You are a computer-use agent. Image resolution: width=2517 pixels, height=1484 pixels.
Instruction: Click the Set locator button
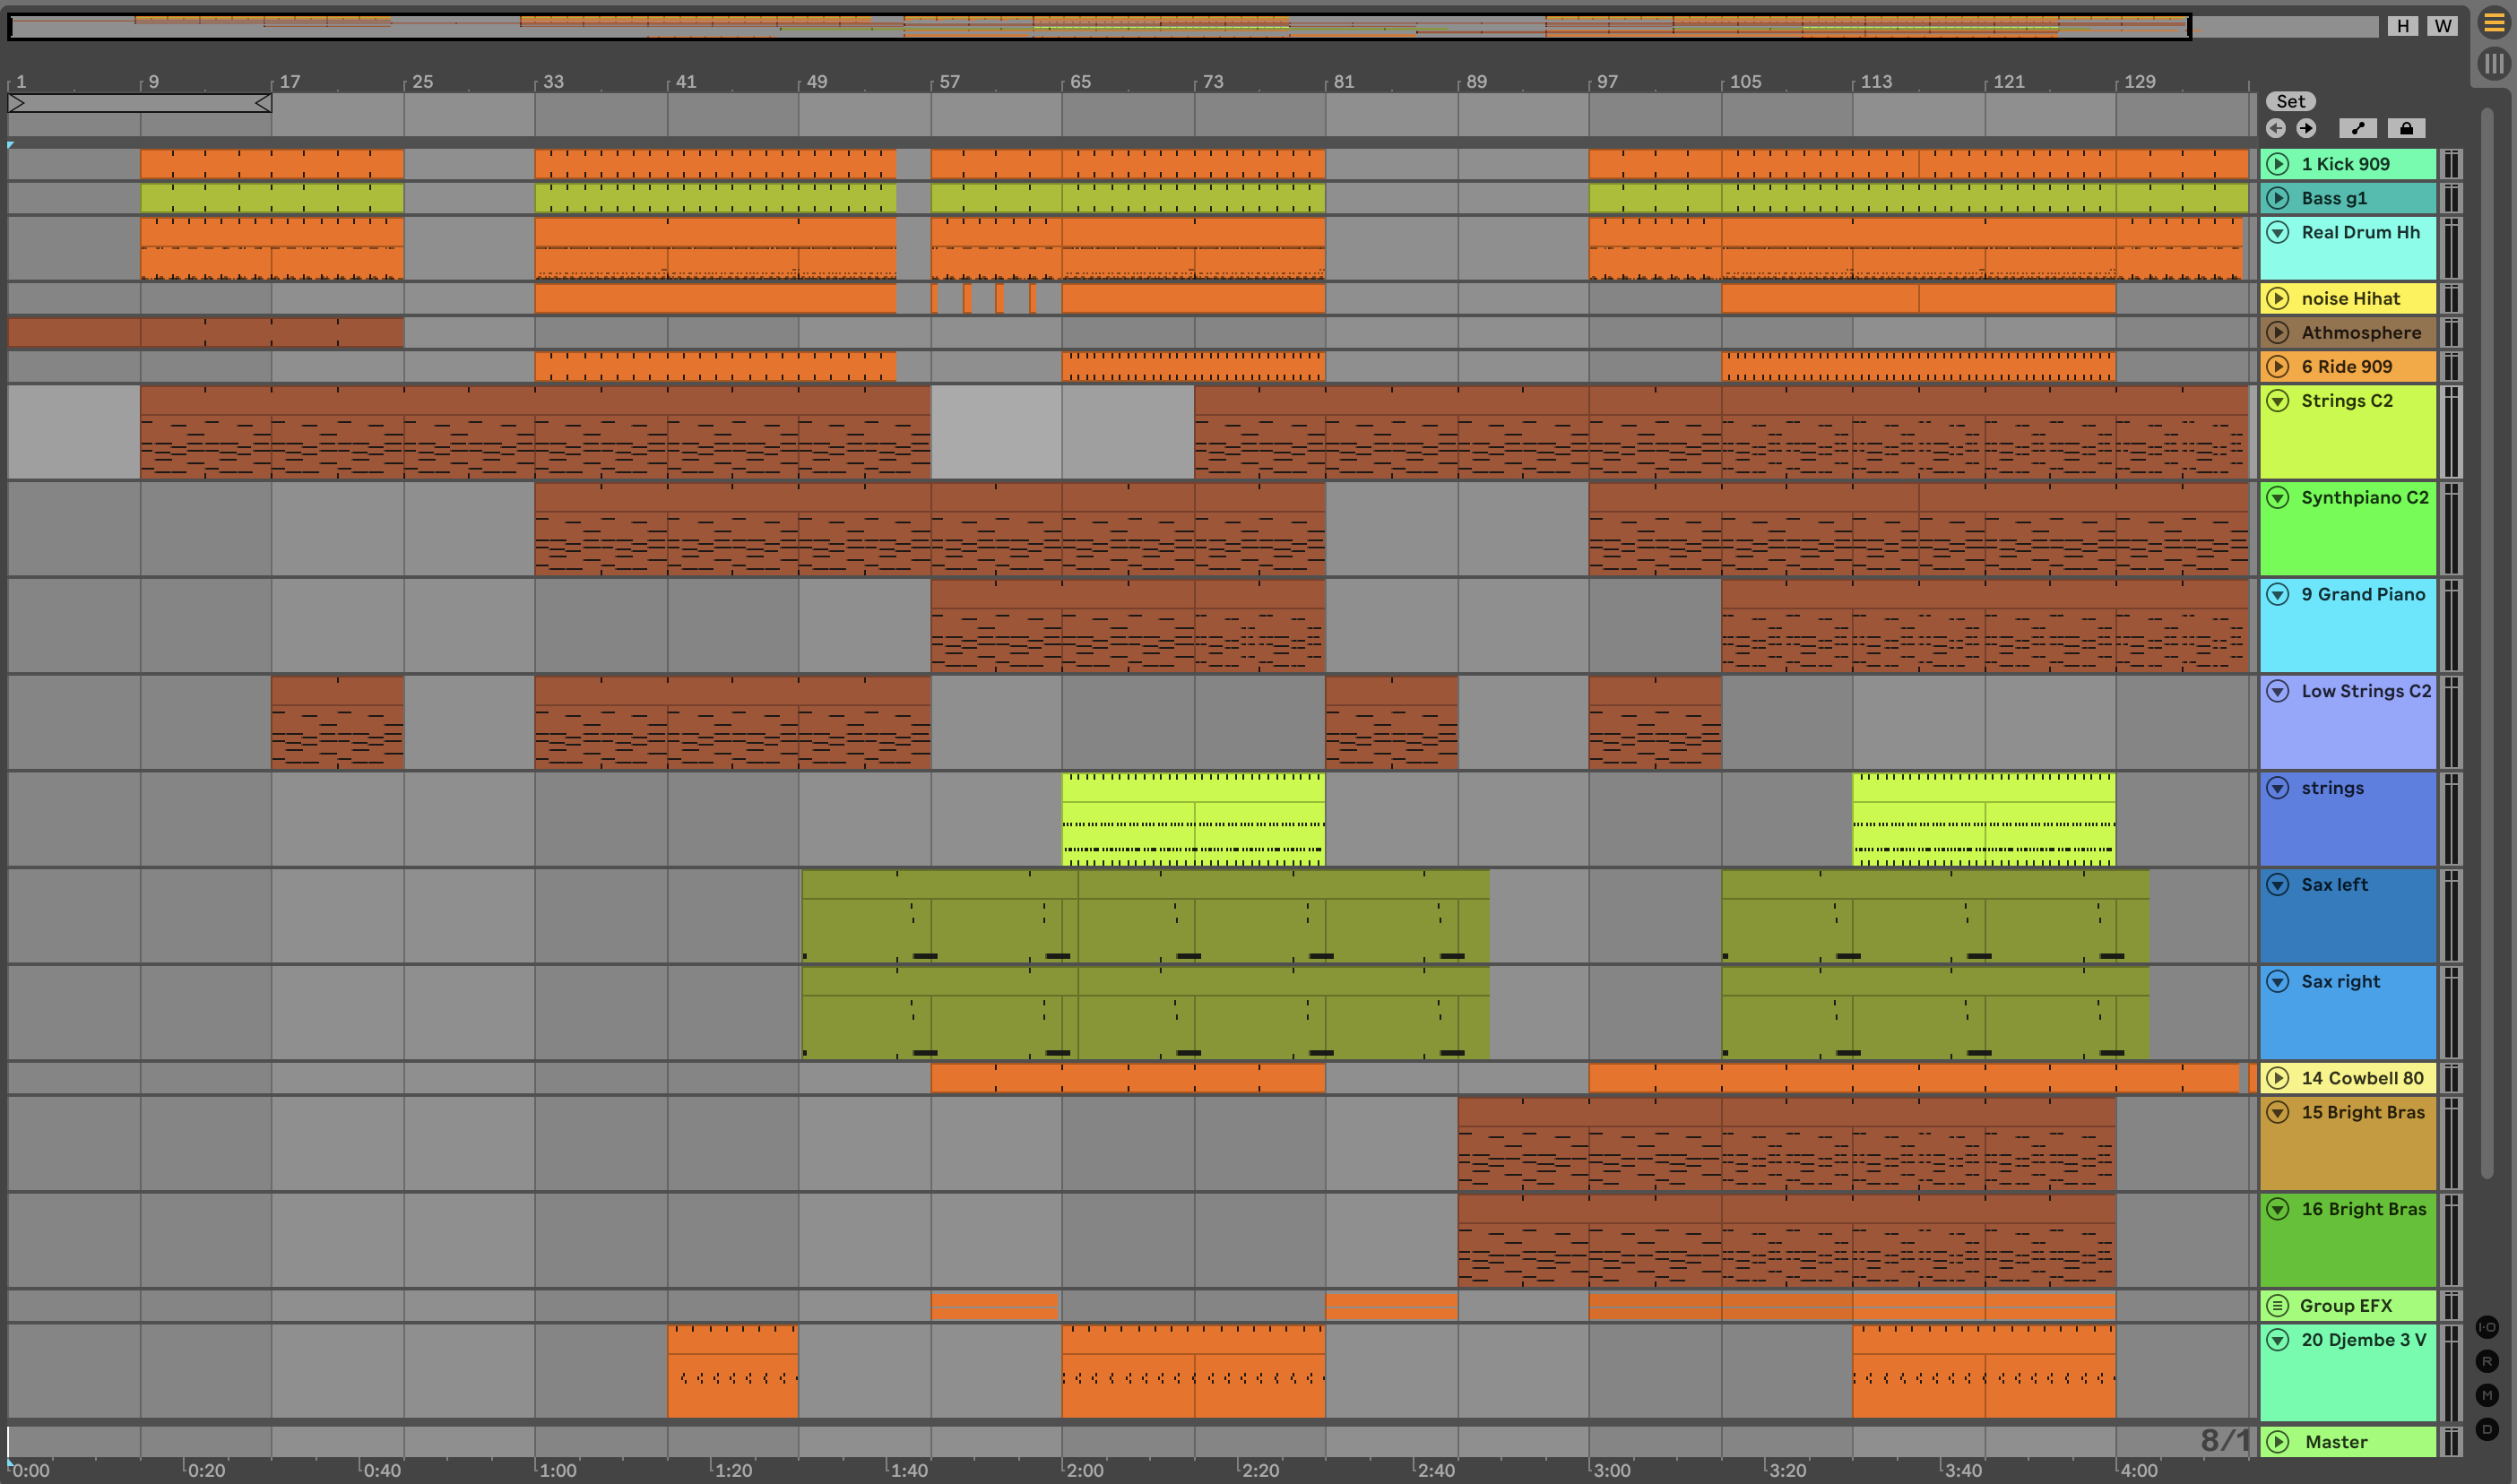click(x=2290, y=101)
